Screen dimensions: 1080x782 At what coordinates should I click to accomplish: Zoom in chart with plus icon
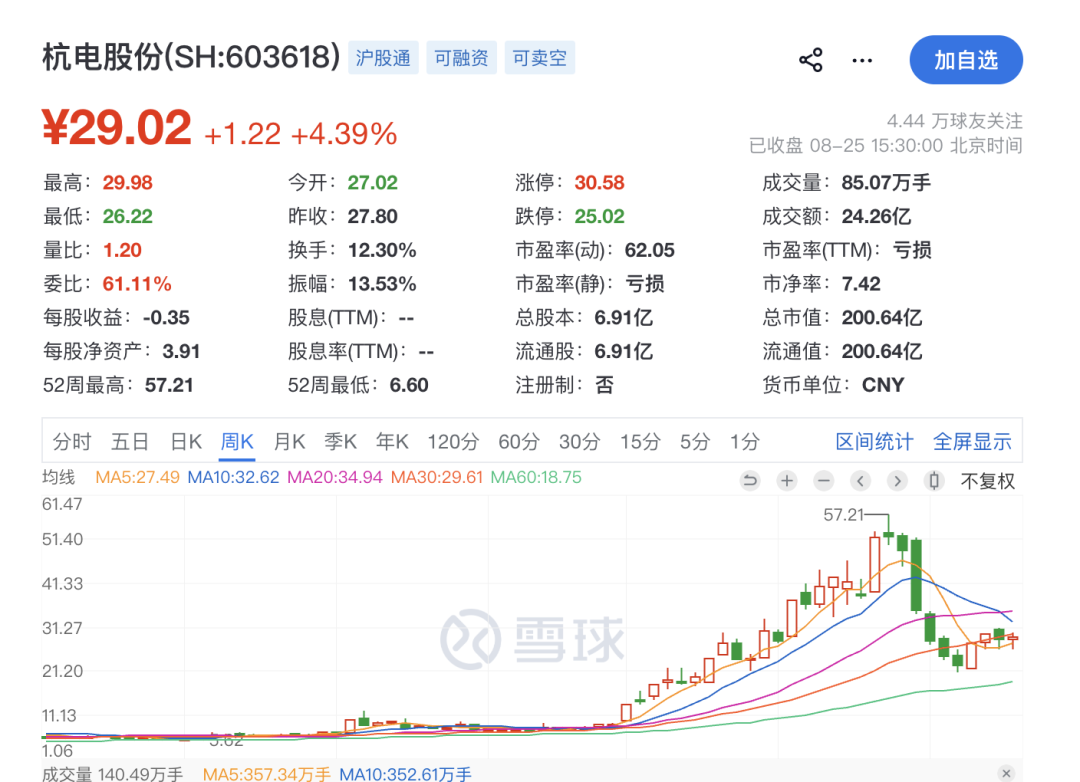787,480
